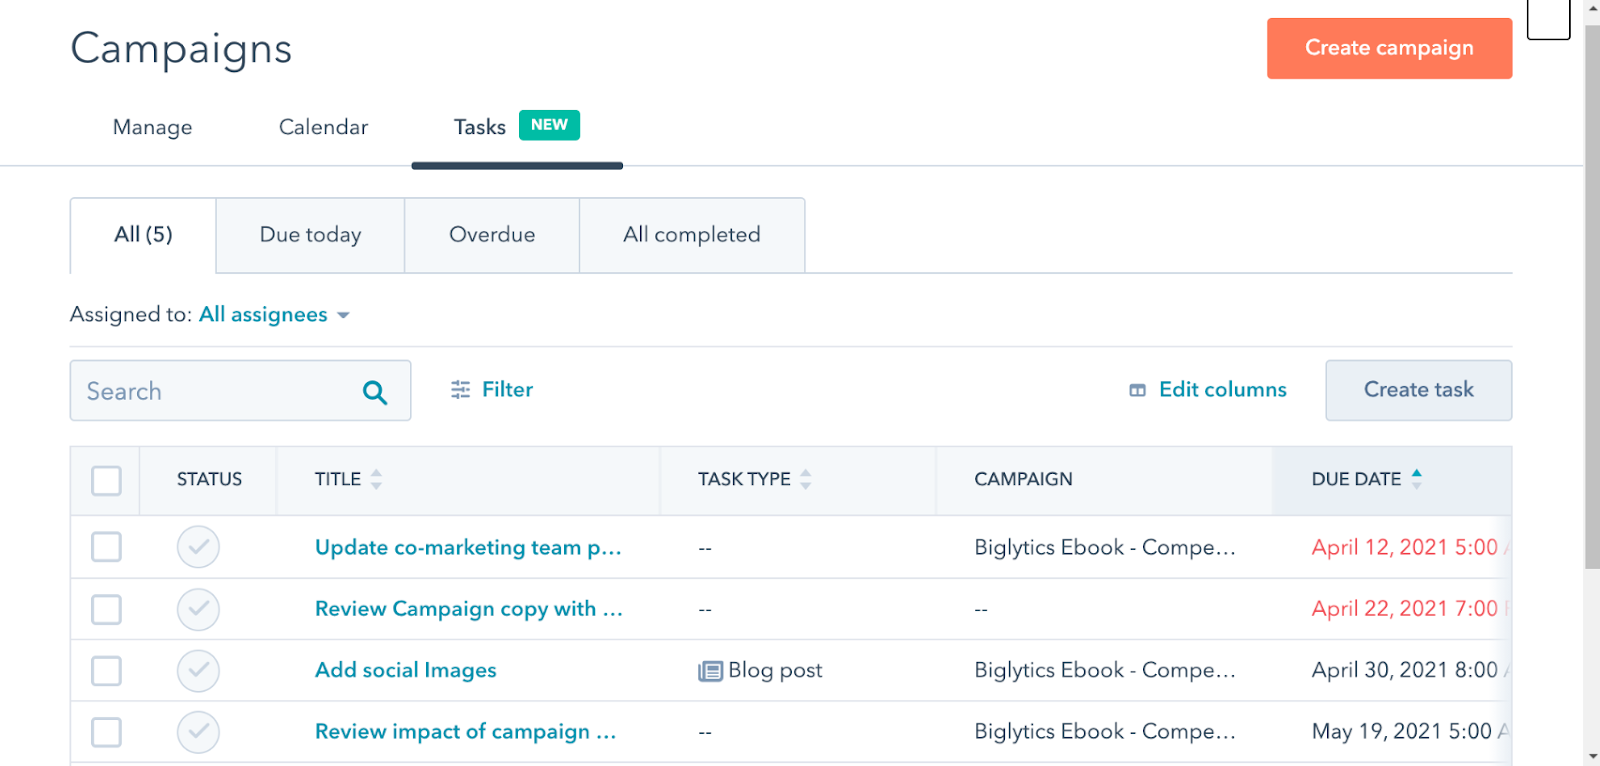Image resolution: width=1600 pixels, height=766 pixels.
Task: Mark 'Update co-marketing team p…' task complete
Action: point(198,547)
